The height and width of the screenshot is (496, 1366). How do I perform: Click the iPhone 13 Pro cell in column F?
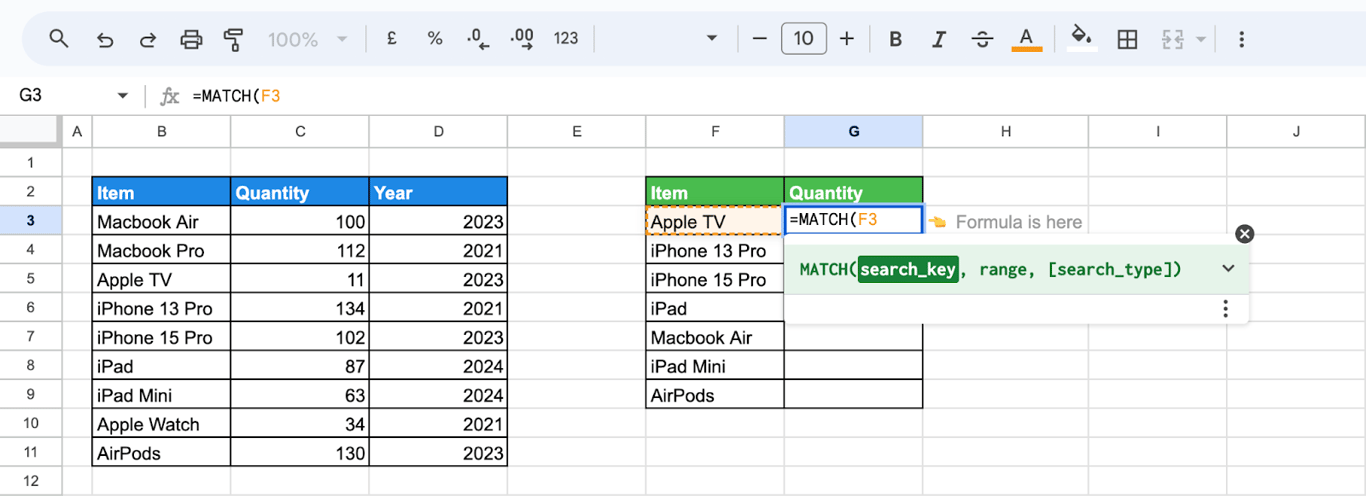click(715, 250)
